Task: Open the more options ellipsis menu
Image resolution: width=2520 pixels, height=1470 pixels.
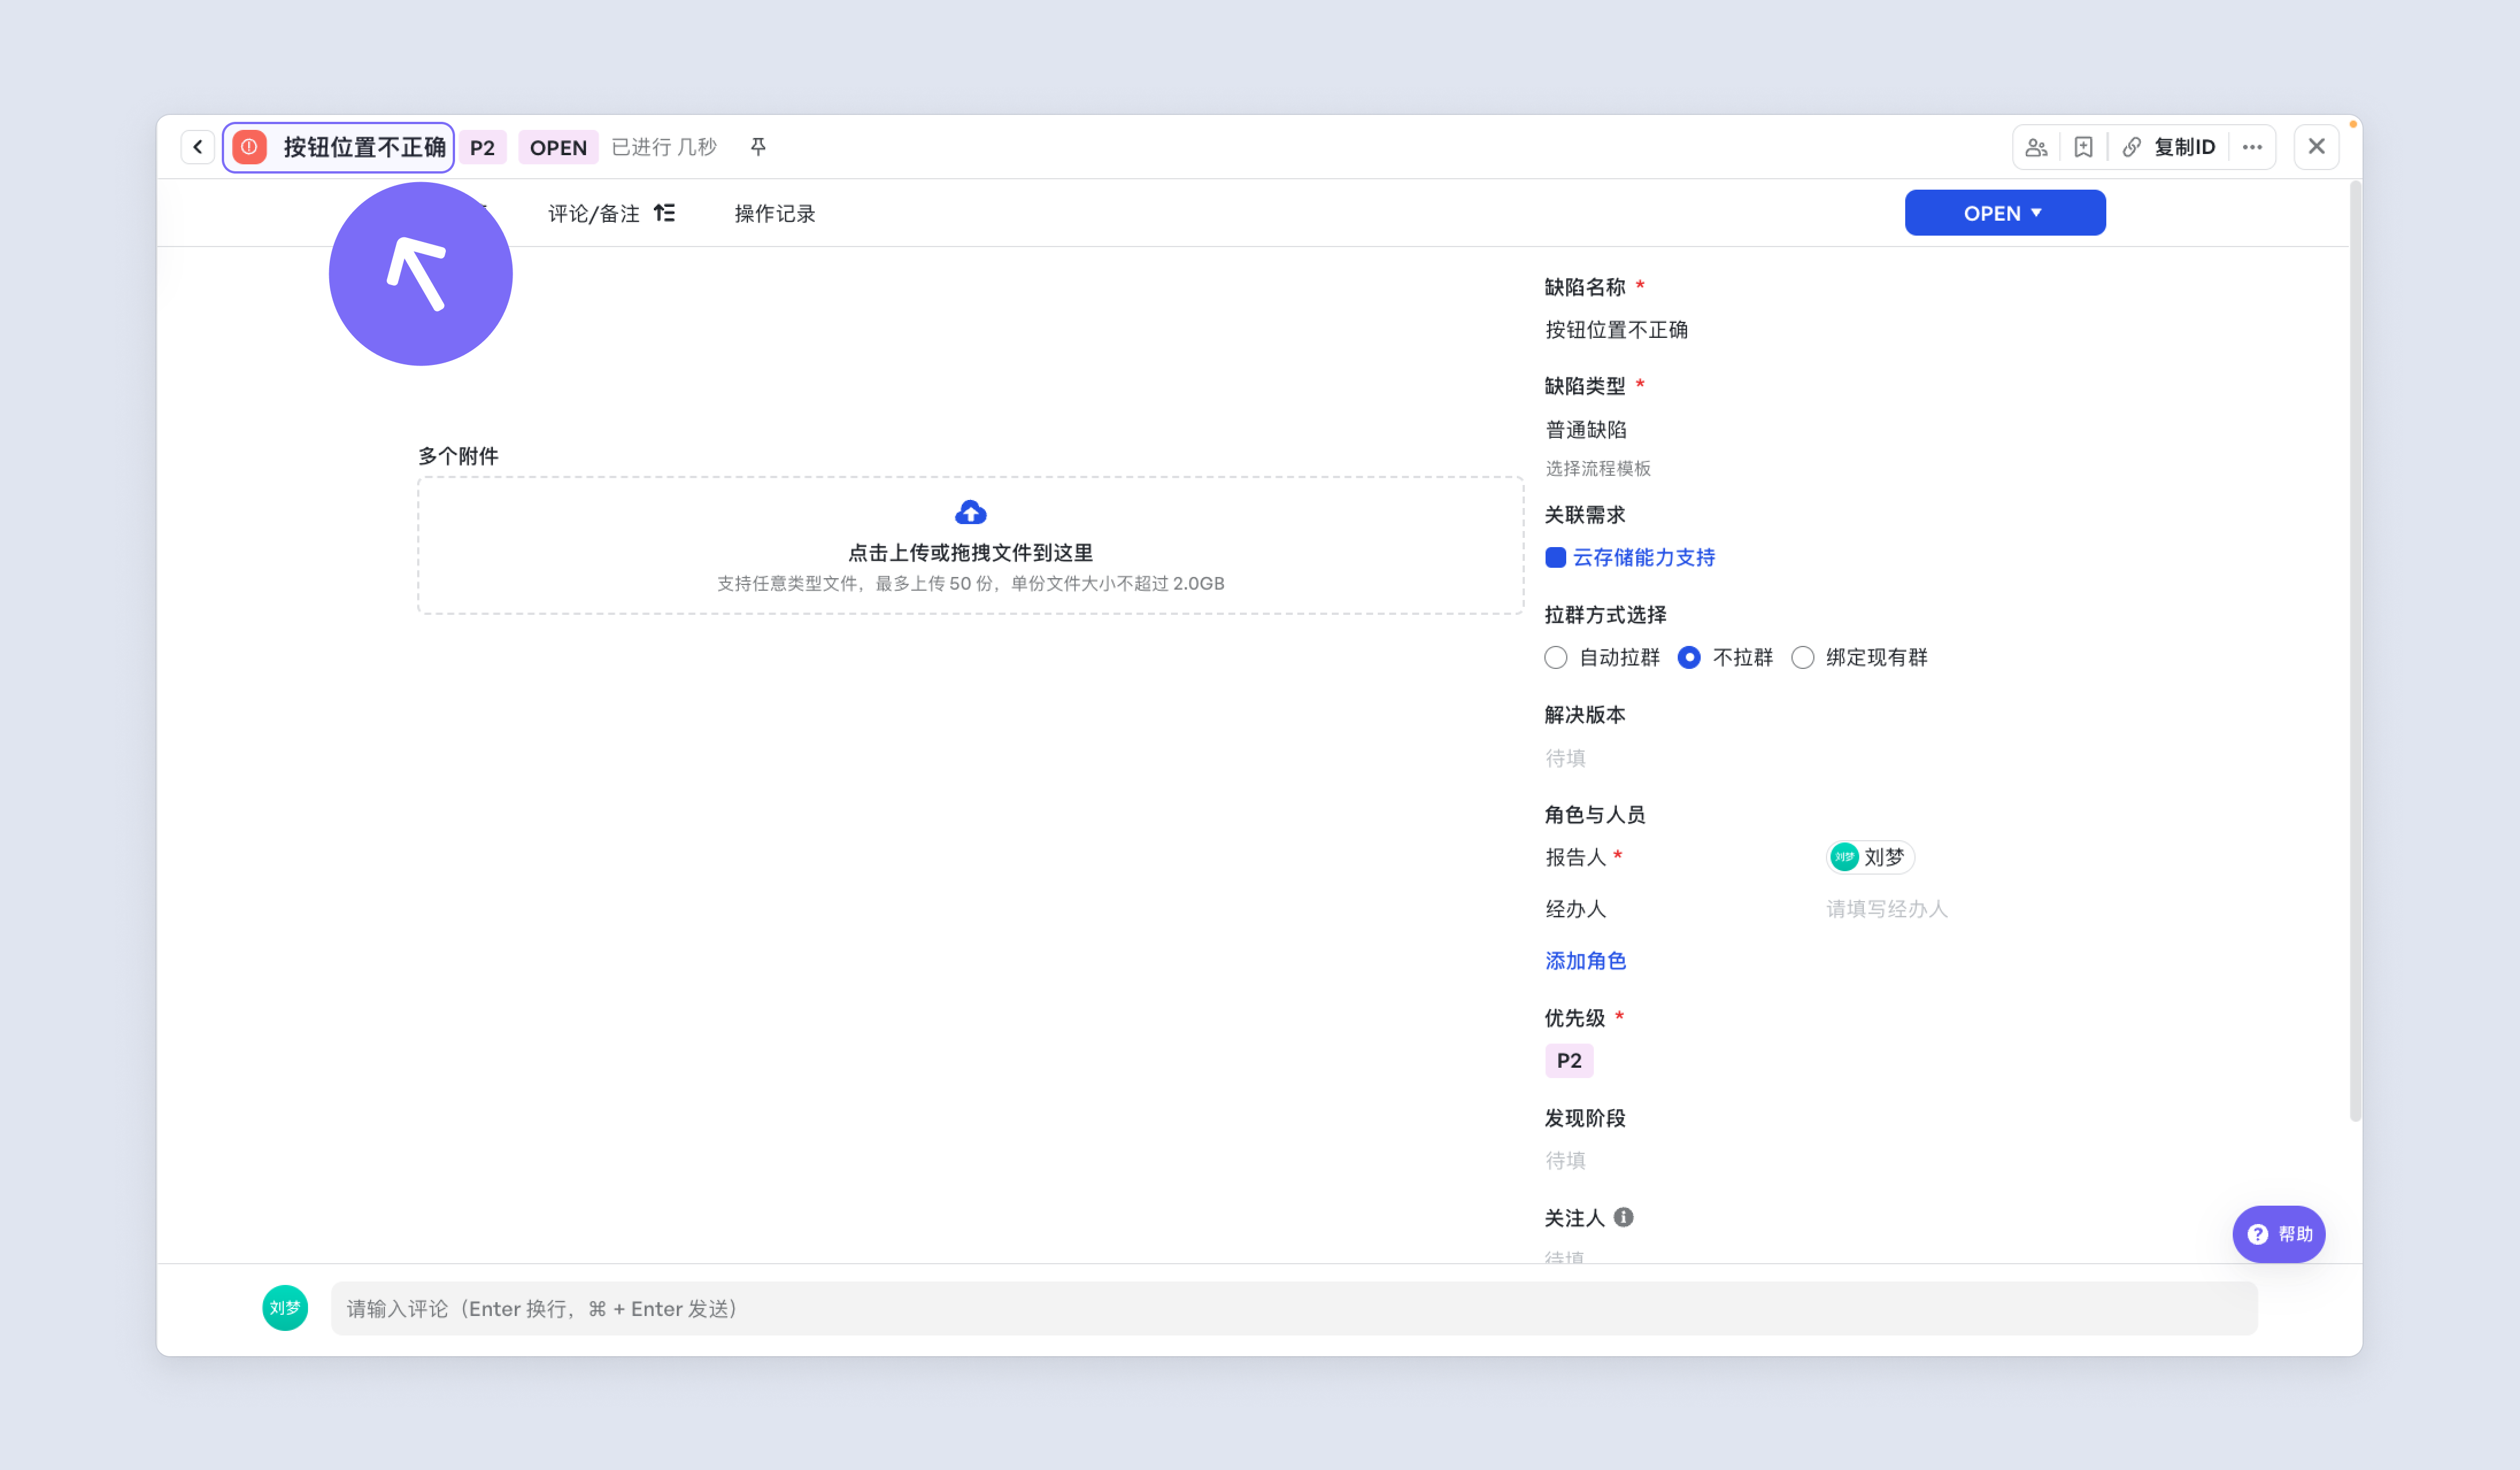Action: (2252, 147)
